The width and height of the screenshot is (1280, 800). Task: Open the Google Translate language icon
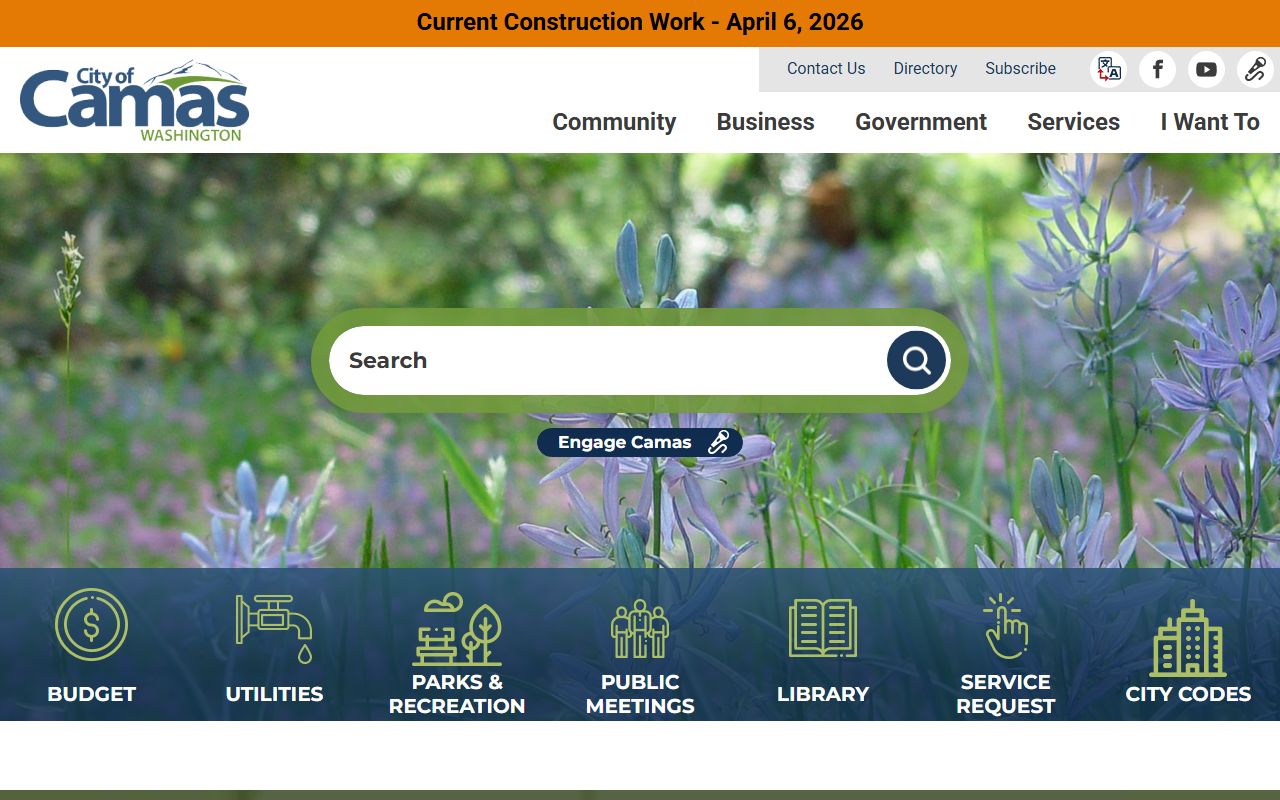pos(1108,69)
